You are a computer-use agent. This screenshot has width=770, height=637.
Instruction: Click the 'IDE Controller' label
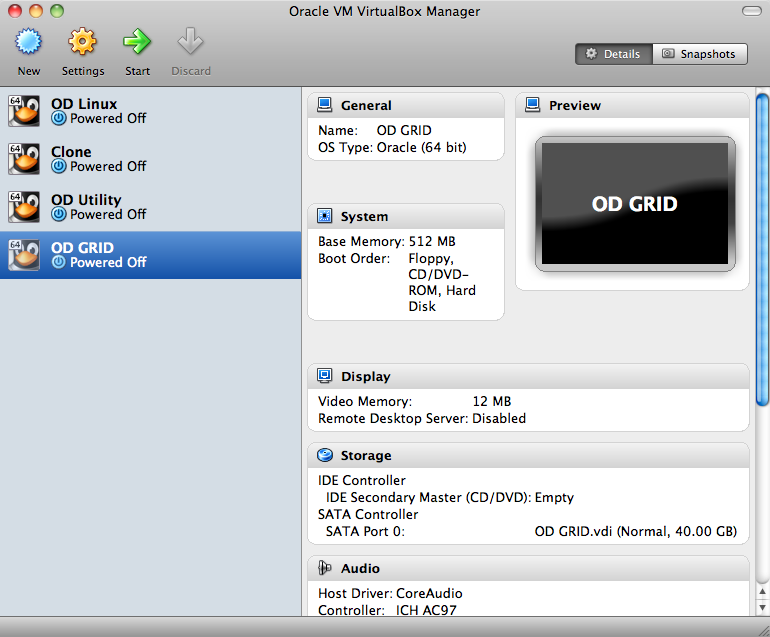(361, 480)
